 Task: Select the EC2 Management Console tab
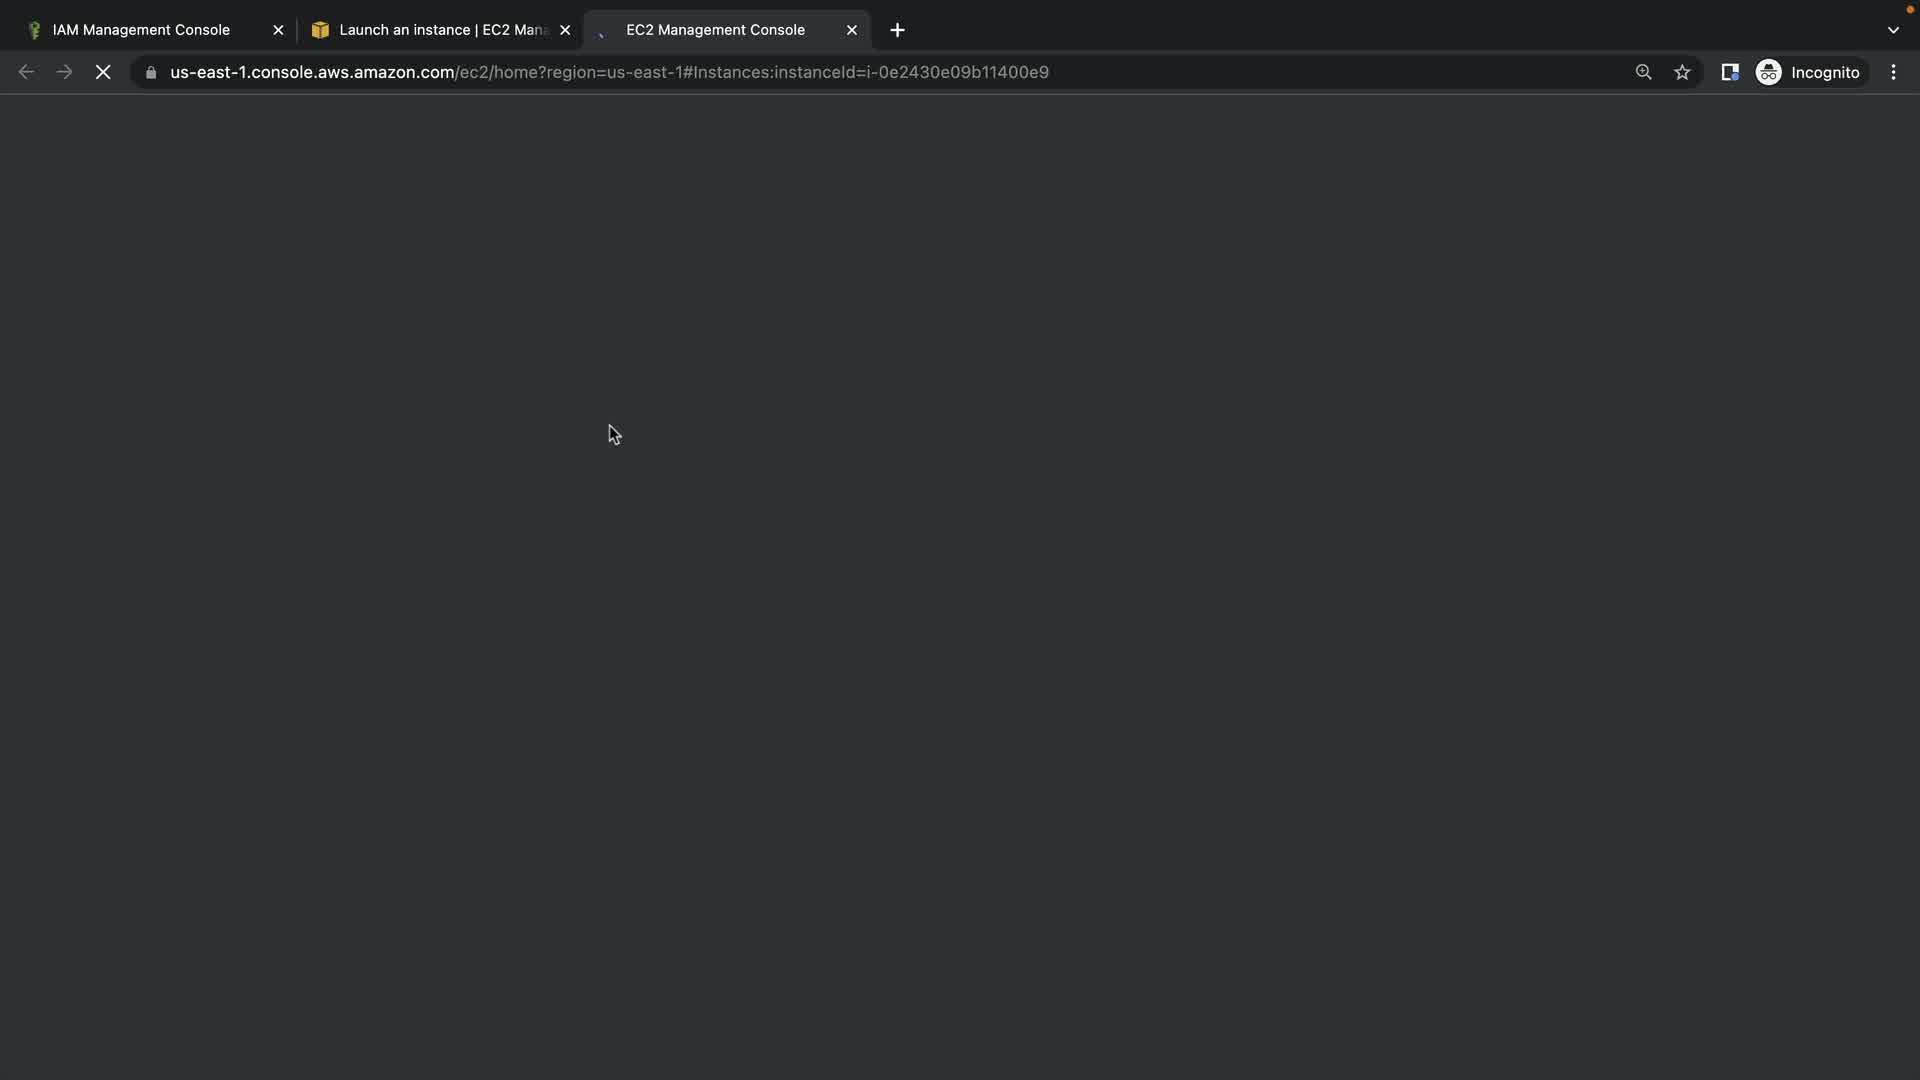[715, 30]
